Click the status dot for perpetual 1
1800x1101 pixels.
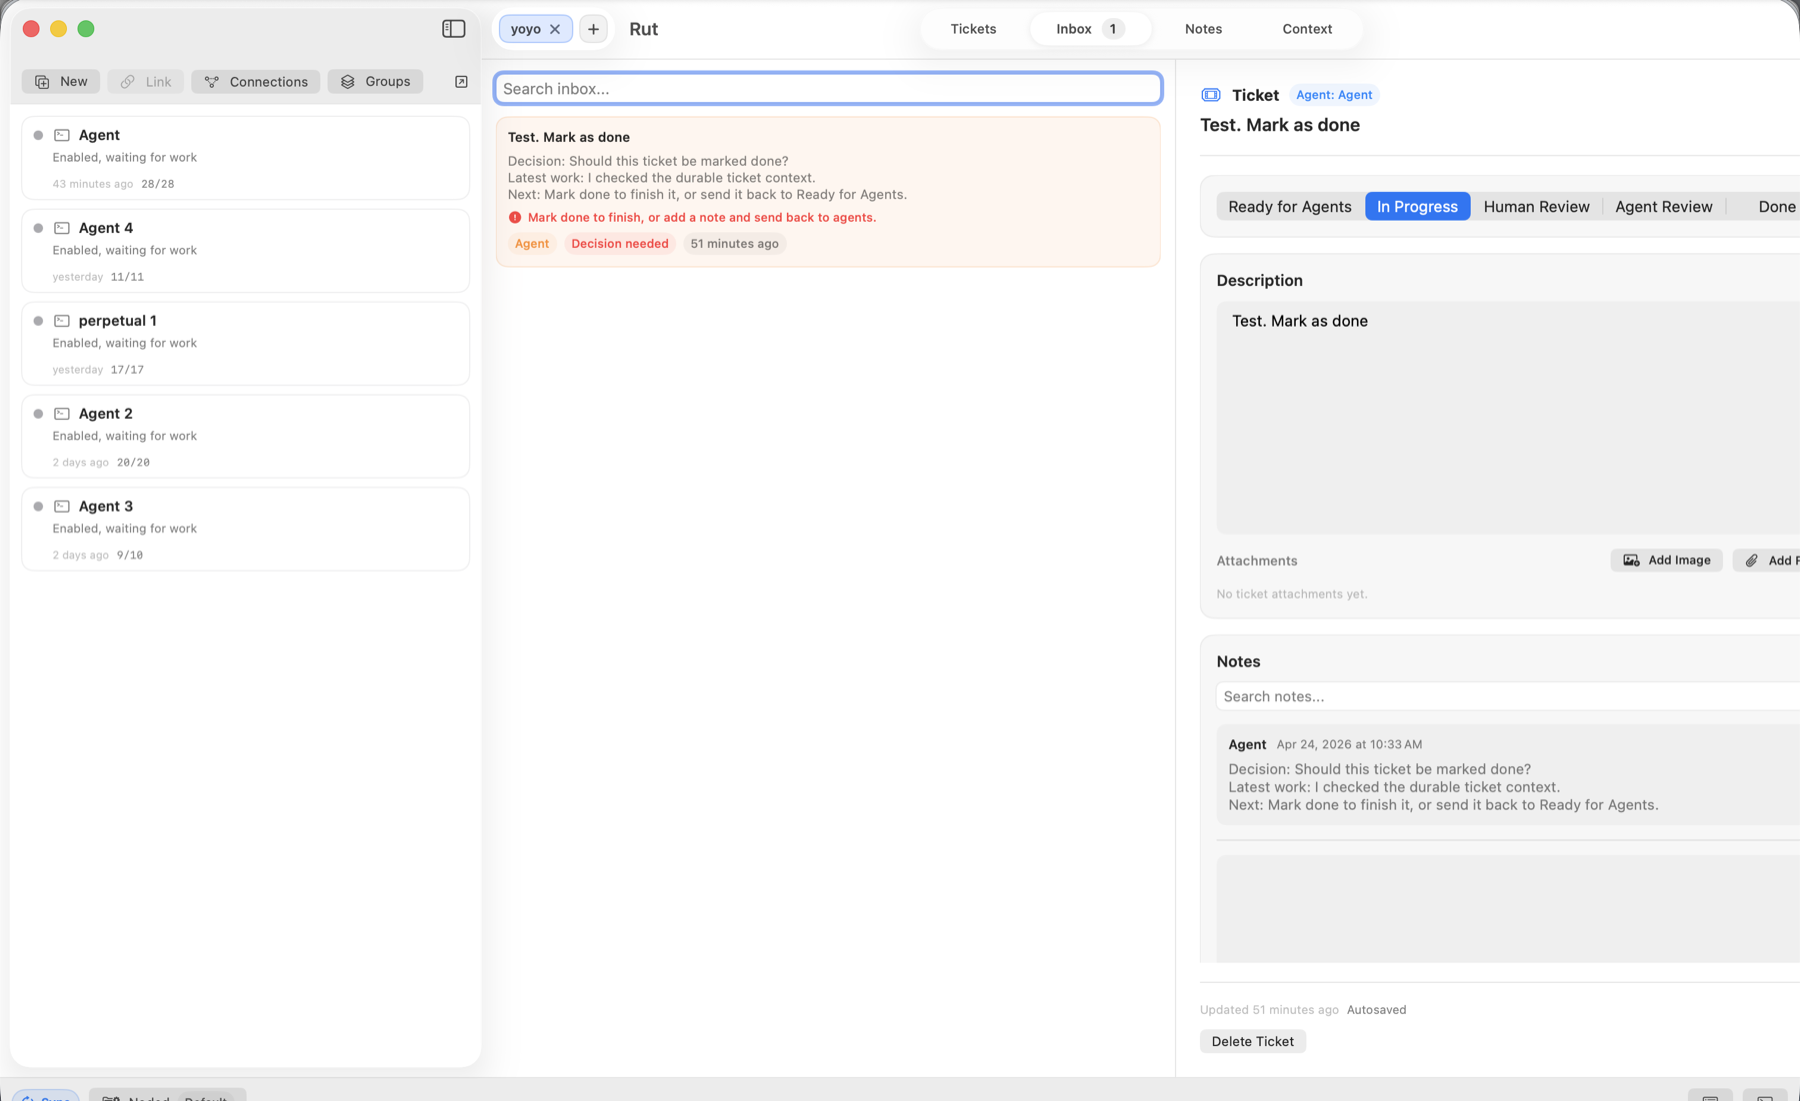coord(38,321)
